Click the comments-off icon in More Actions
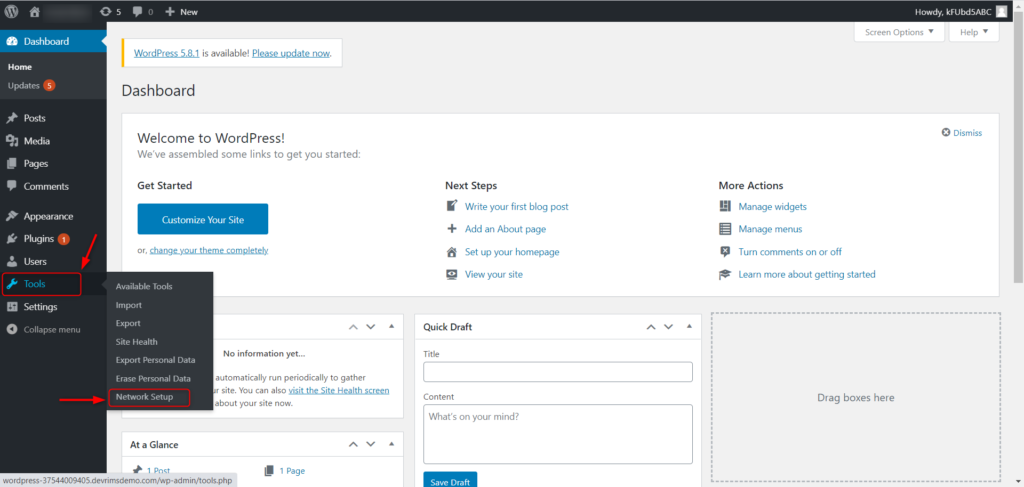This screenshot has width=1024, height=487. tap(725, 252)
